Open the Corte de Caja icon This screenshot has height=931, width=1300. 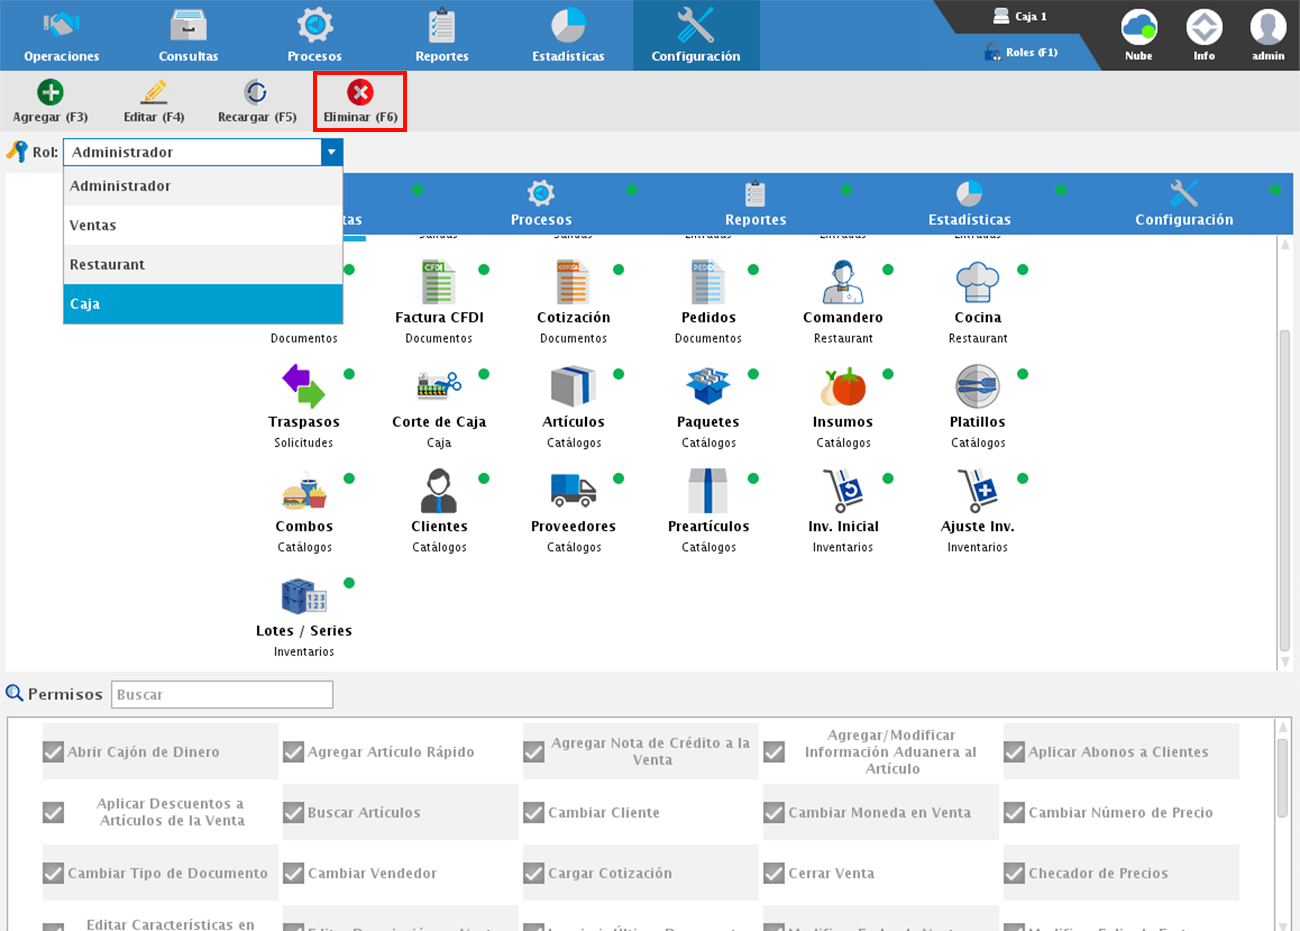(438, 387)
